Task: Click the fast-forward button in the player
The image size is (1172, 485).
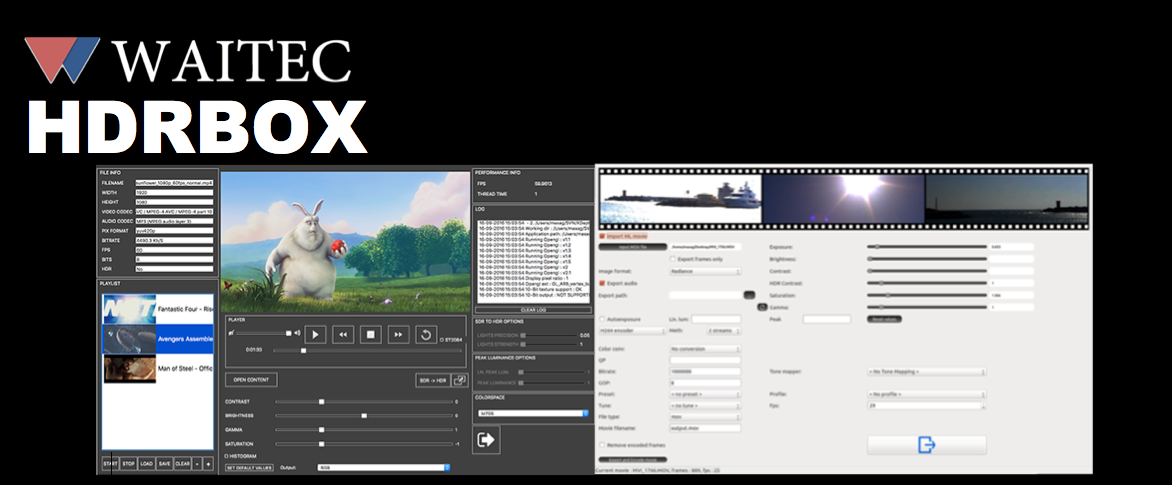Action: click(398, 334)
